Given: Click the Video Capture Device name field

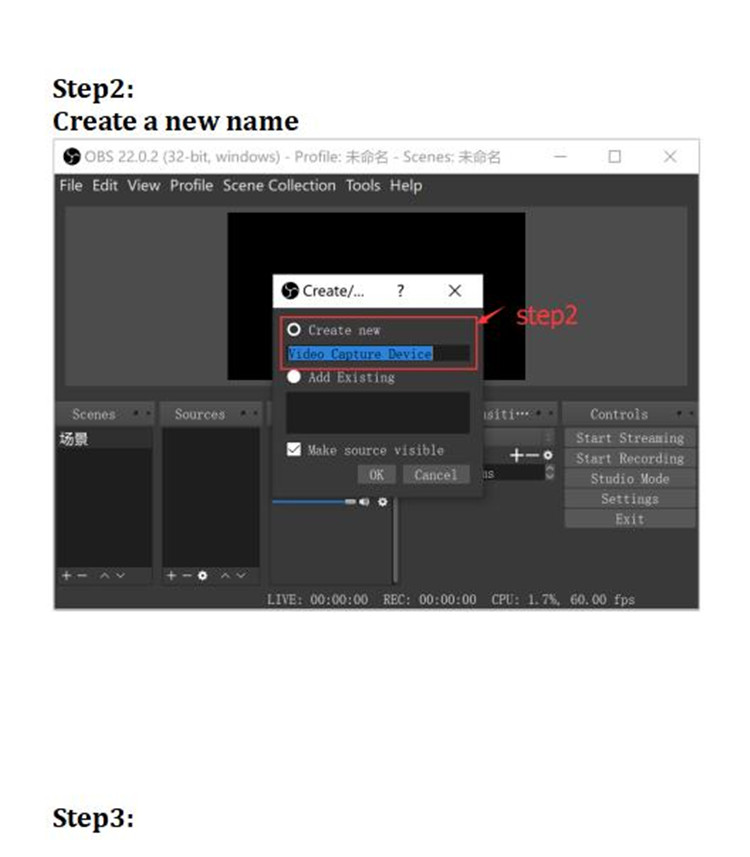Looking at the screenshot, I should (377, 354).
